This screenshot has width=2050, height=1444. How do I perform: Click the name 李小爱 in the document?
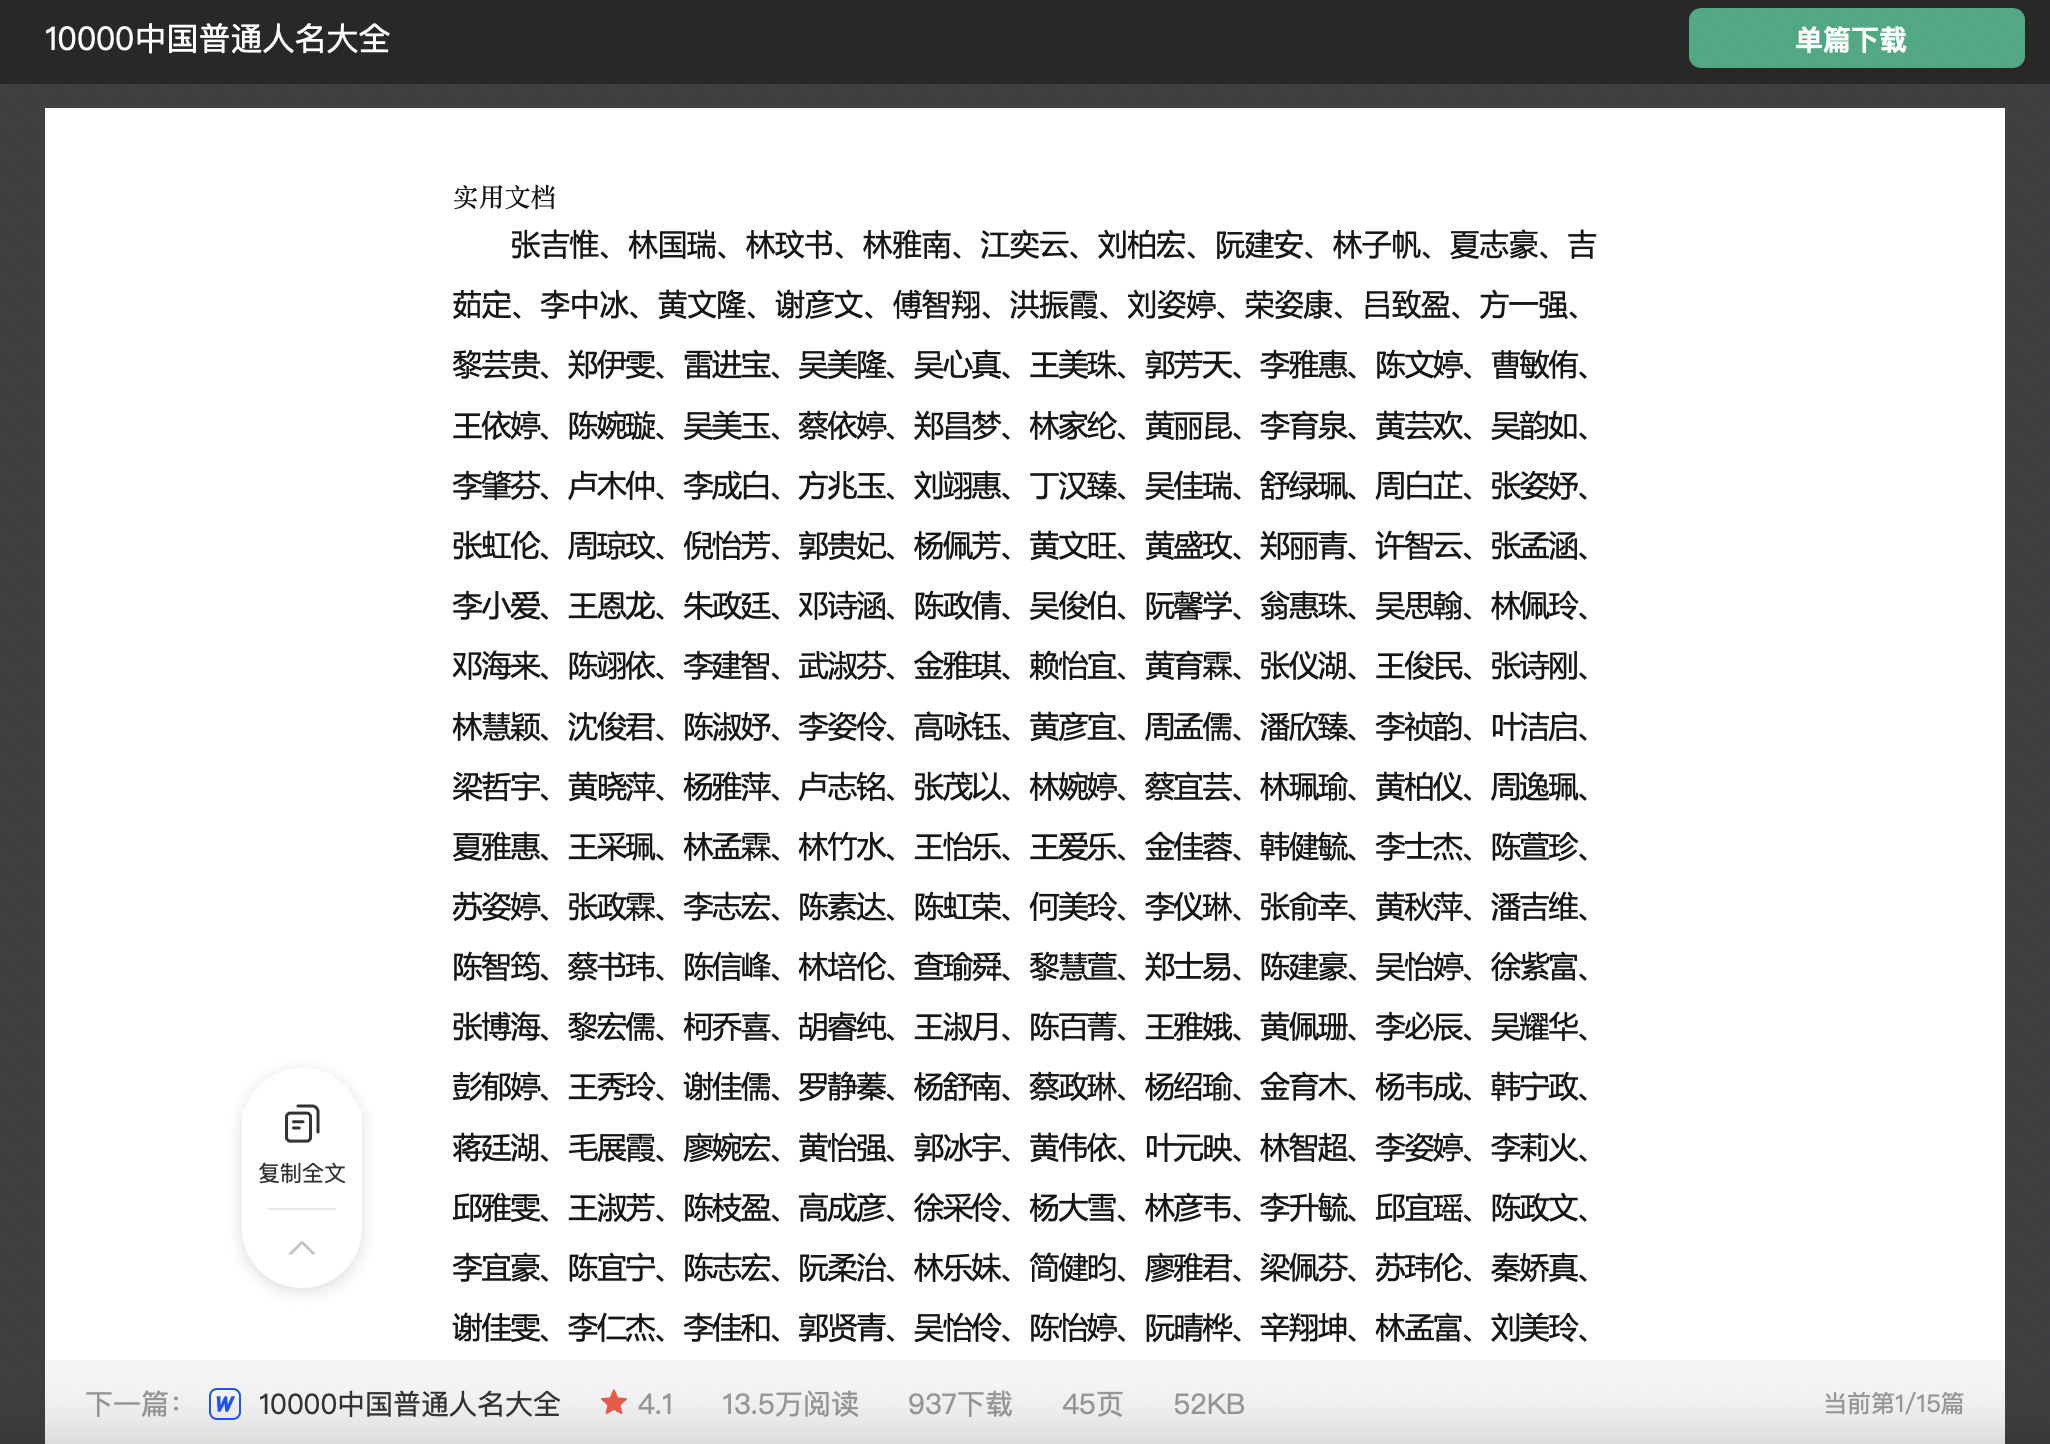[x=496, y=606]
